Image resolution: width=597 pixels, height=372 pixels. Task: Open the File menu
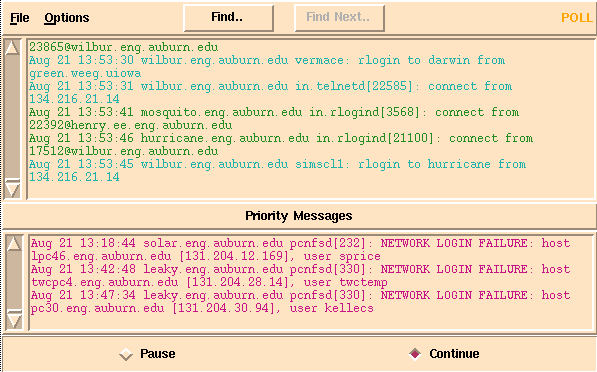(x=19, y=18)
